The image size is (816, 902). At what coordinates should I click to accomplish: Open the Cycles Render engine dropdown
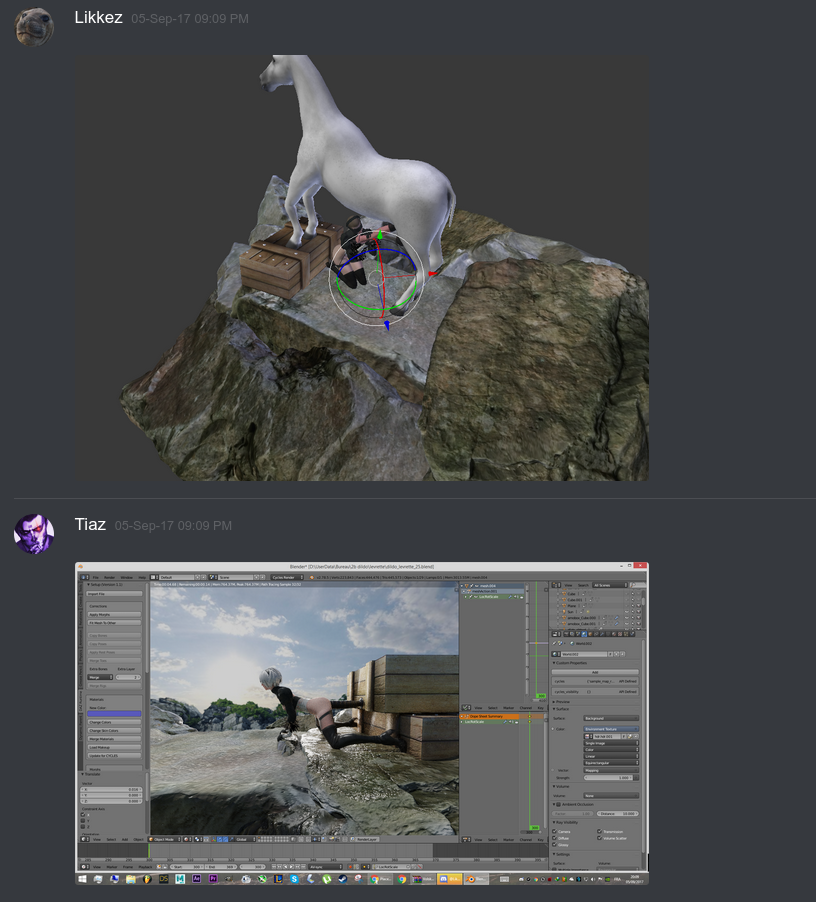pos(287,577)
